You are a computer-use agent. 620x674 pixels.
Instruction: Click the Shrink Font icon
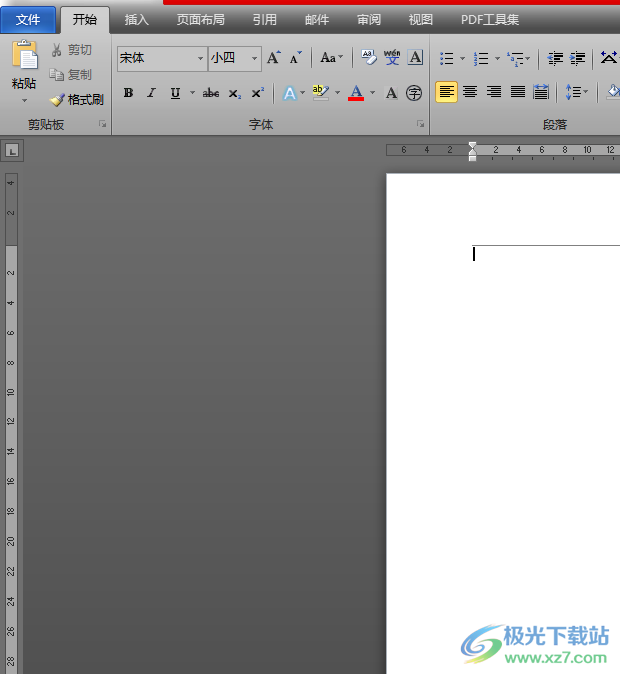click(x=295, y=58)
